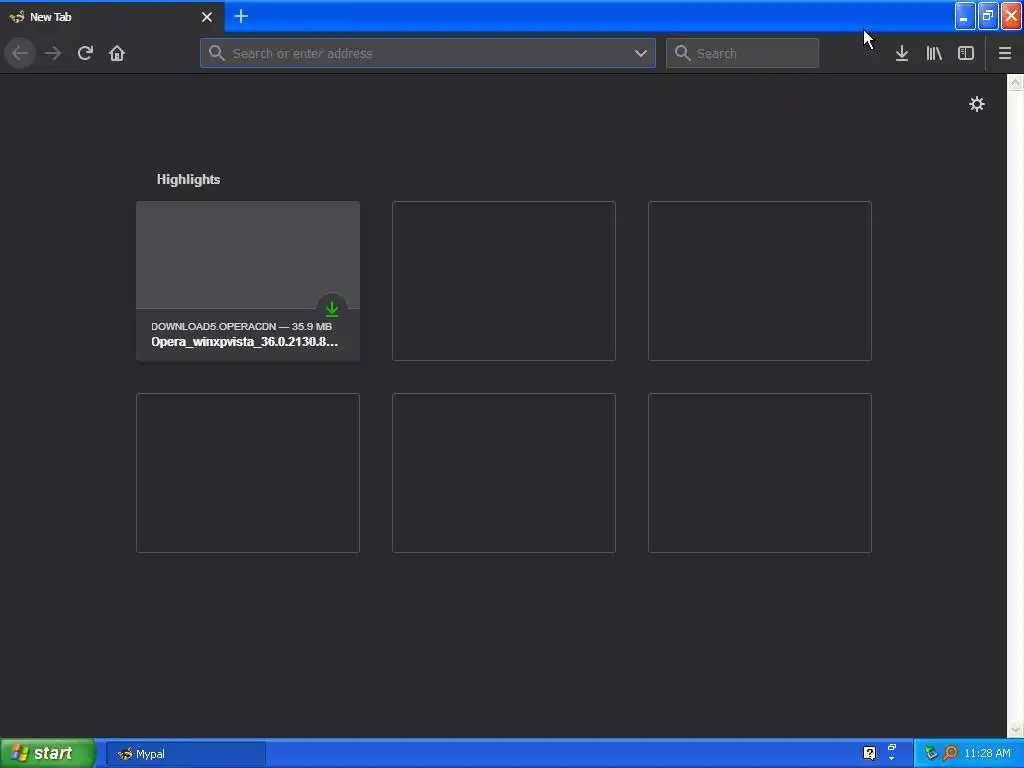Open the home page

point(117,53)
